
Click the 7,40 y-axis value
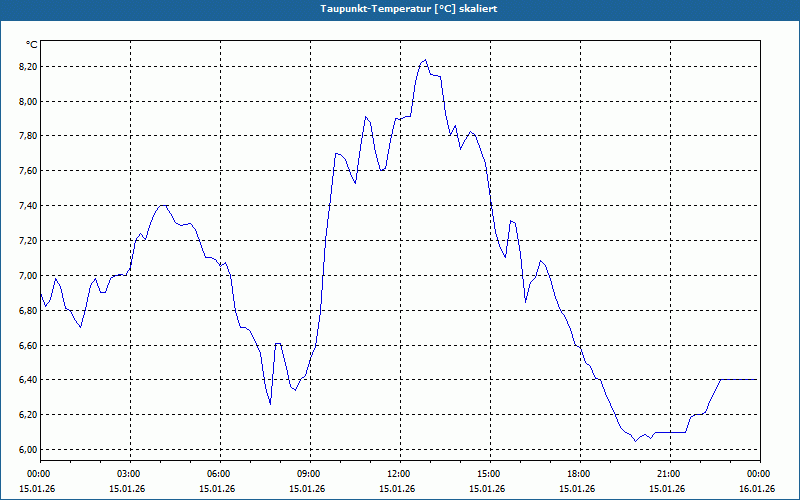pos(29,206)
